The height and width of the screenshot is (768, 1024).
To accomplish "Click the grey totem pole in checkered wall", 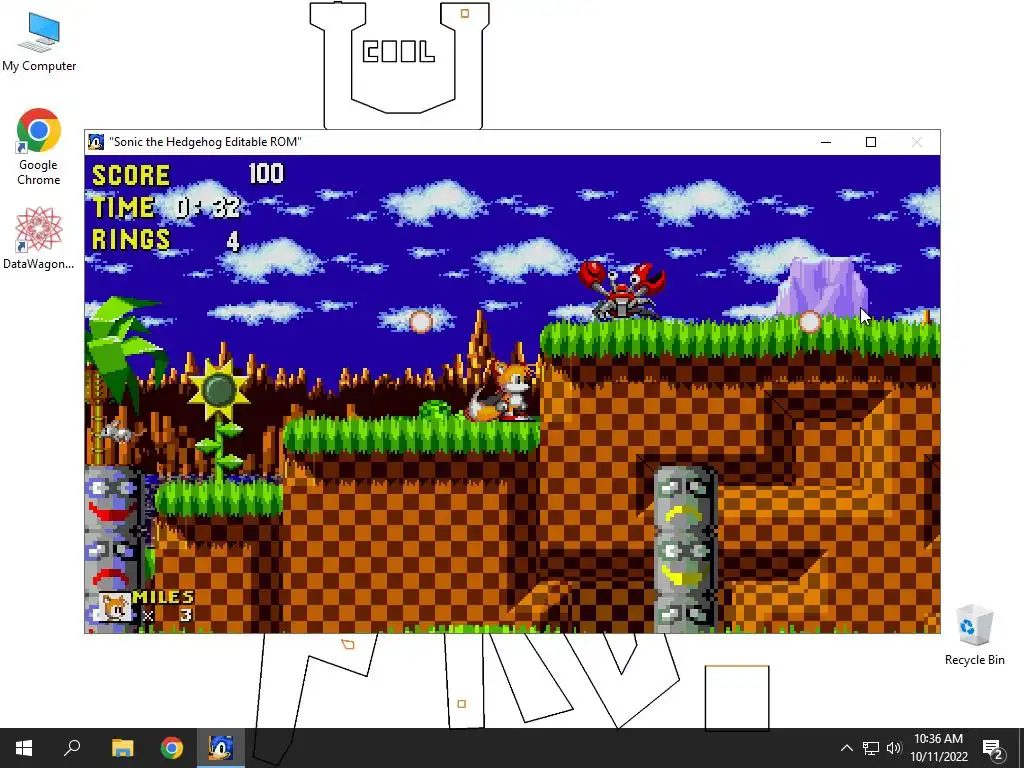I will point(684,549).
